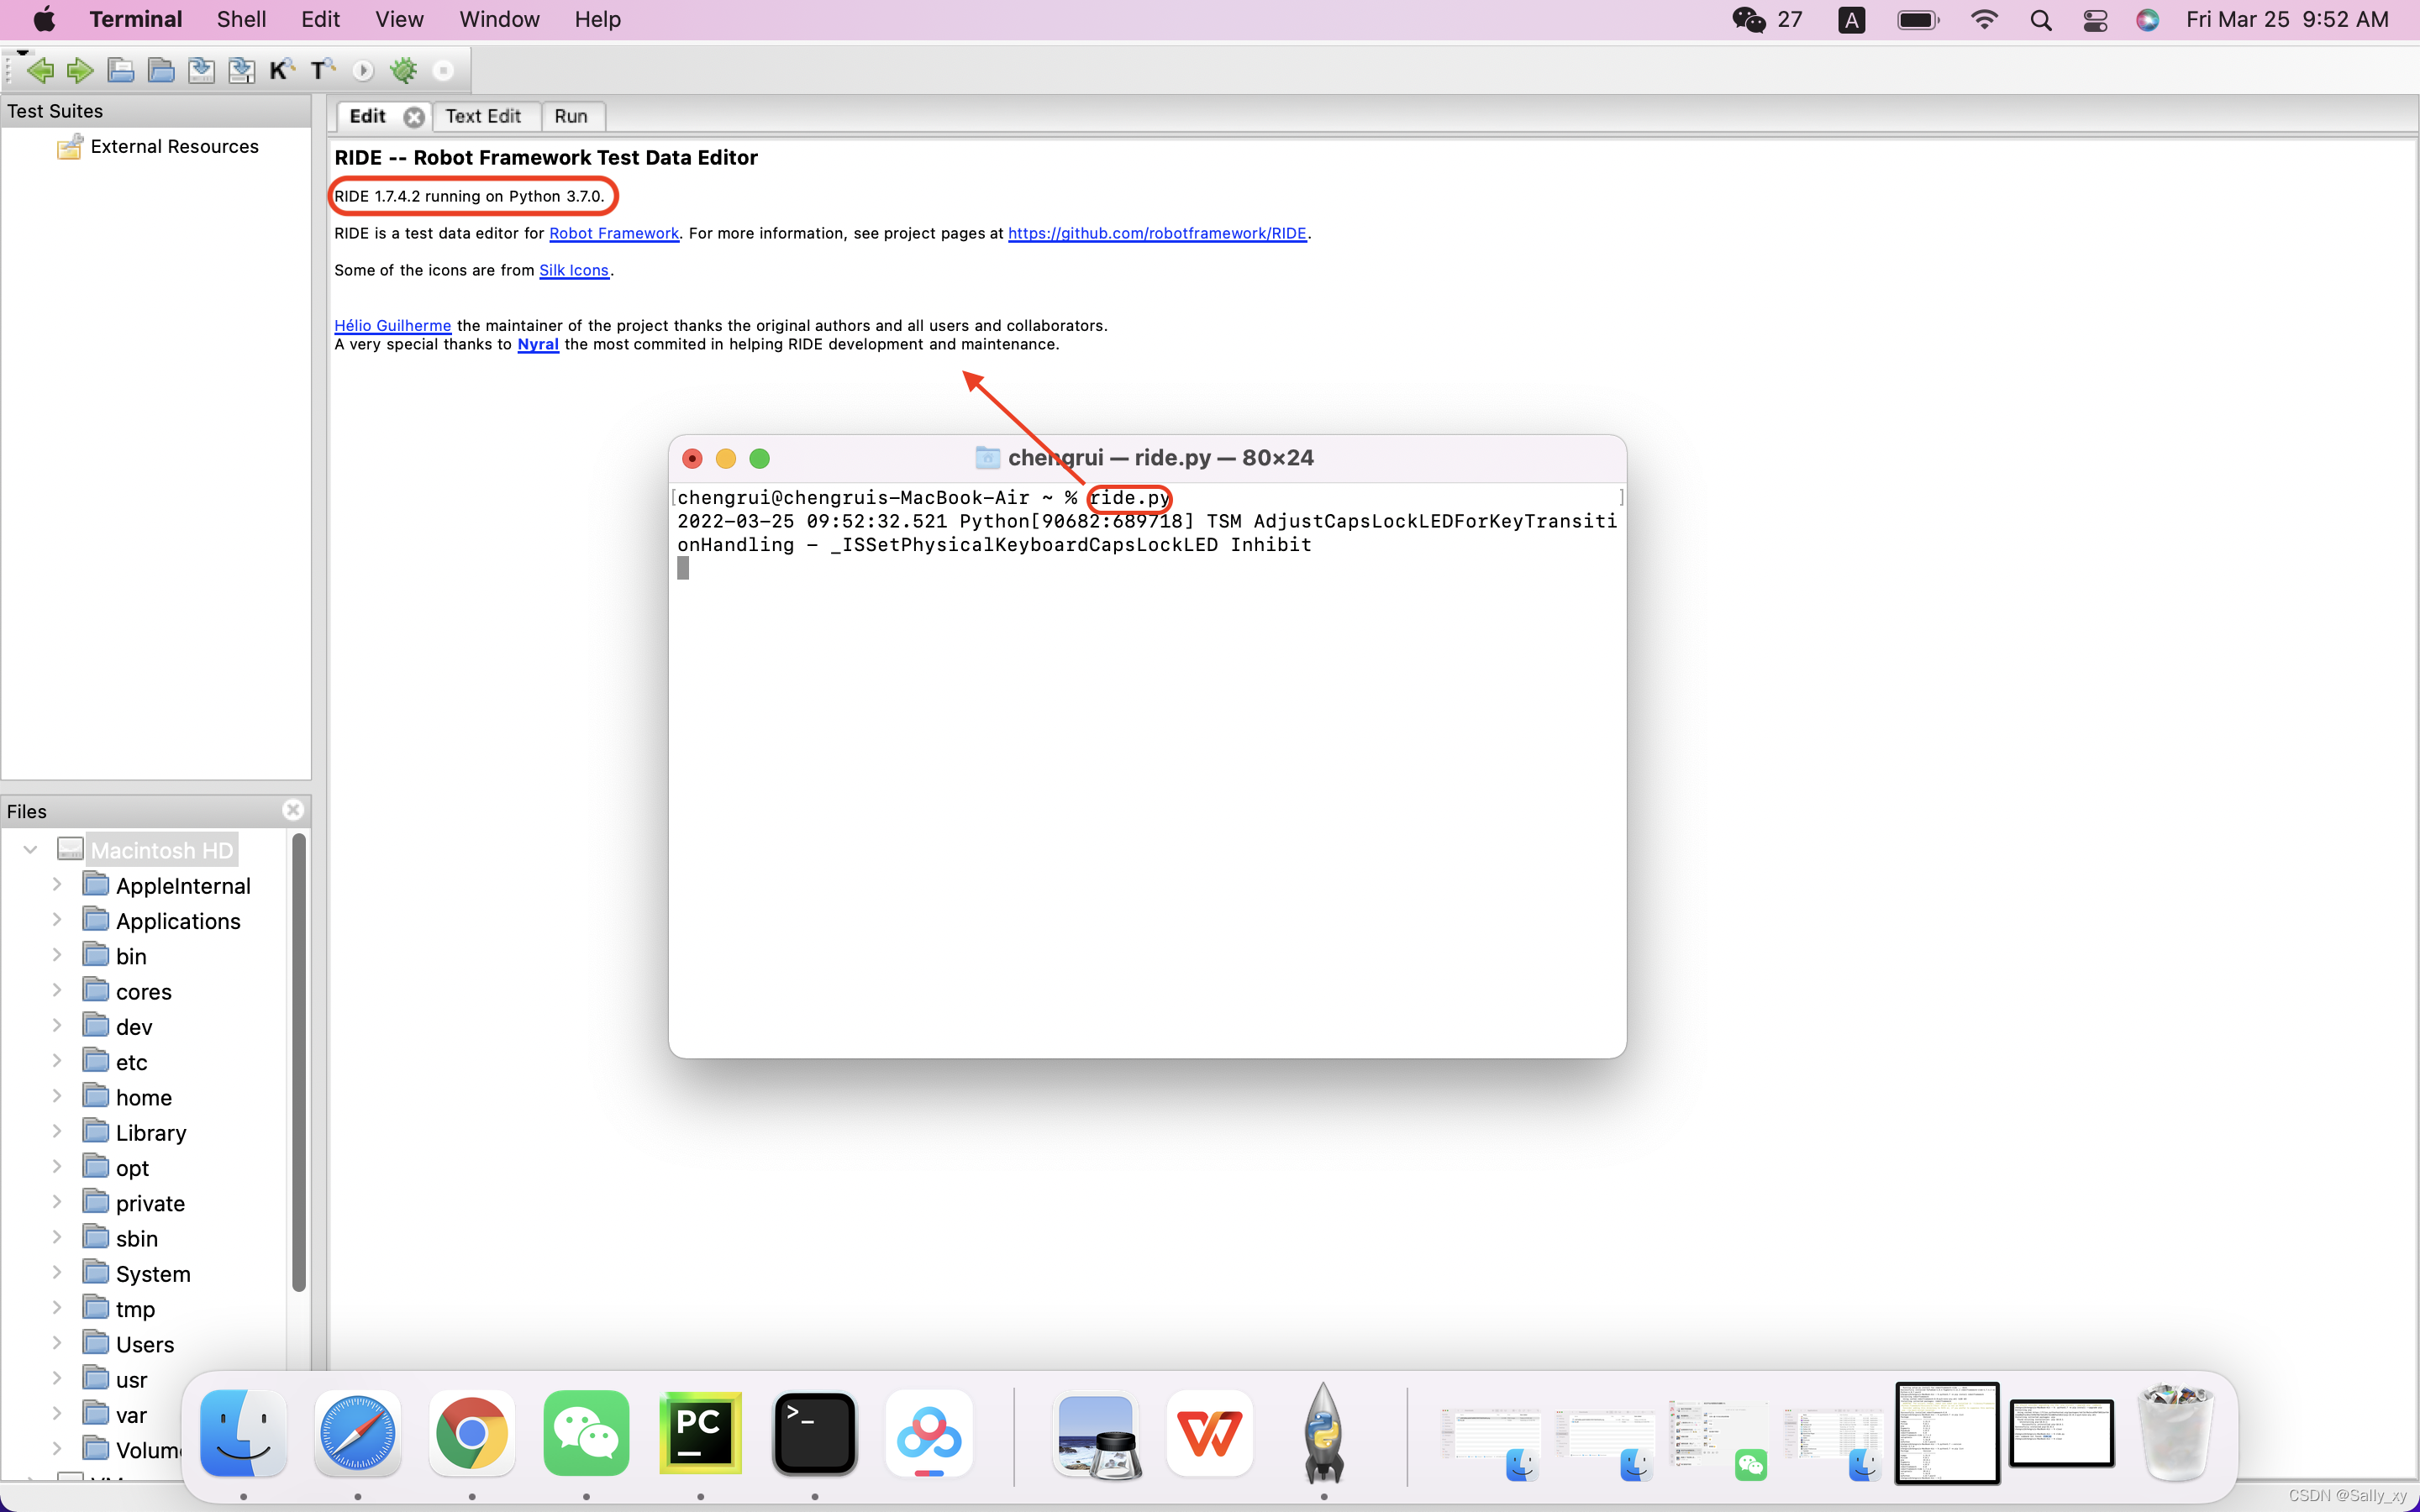Click the New test suite icon
2420x1512 pixels.
pyautogui.click(x=120, y=70)
